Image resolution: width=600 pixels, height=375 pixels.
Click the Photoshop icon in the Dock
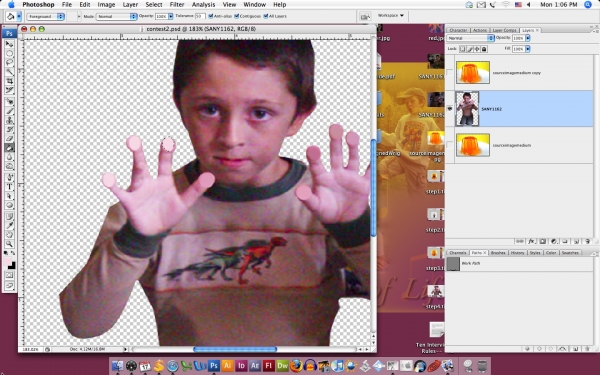point(214,366)
